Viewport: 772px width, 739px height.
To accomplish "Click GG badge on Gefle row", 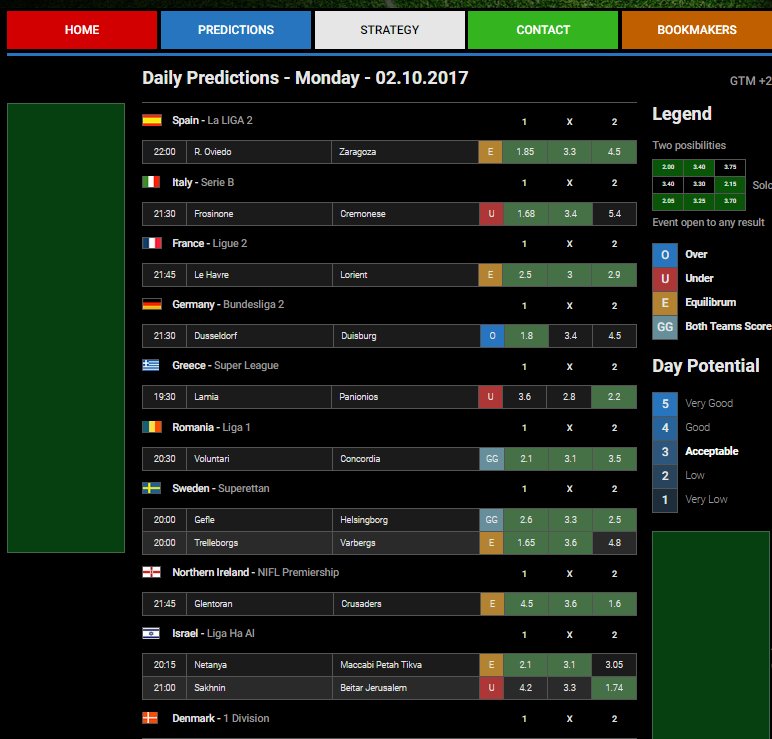I will 491,520.
